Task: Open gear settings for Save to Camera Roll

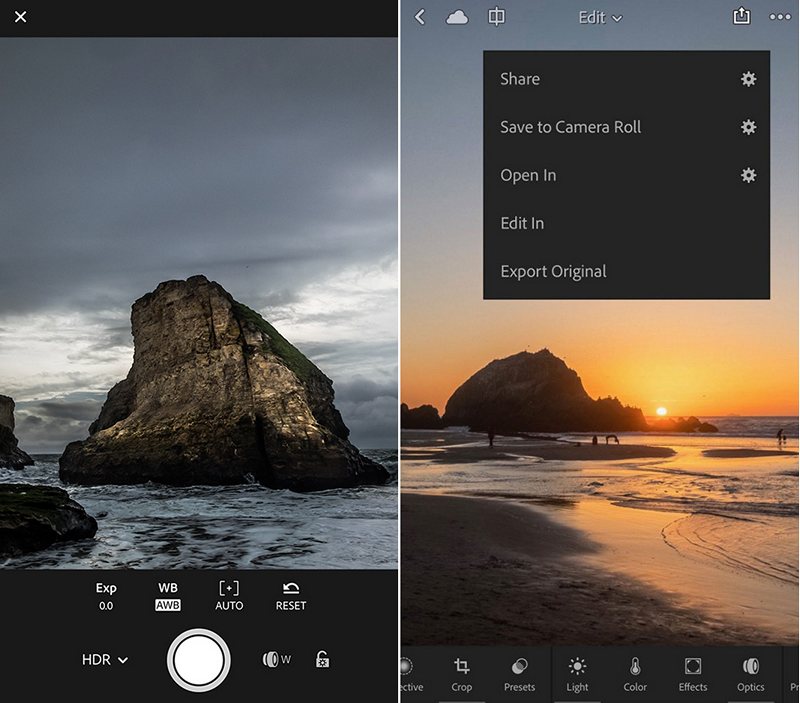Action: [748, 127]
